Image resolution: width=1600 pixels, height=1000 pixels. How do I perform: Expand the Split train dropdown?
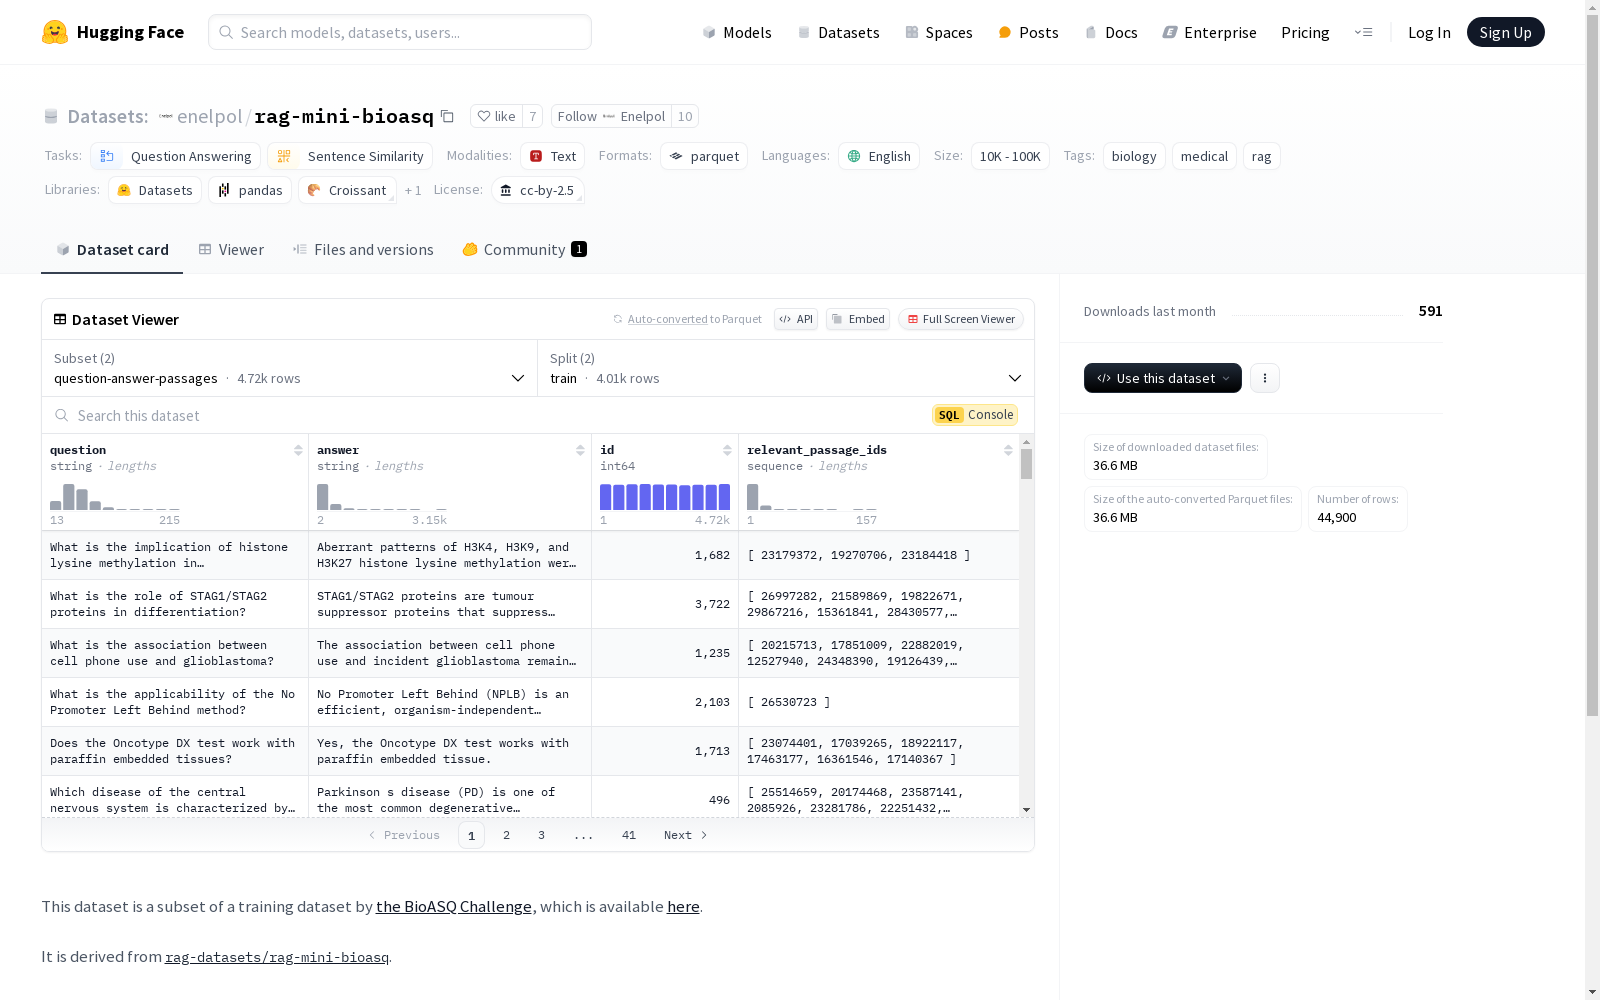pos(786,368)
